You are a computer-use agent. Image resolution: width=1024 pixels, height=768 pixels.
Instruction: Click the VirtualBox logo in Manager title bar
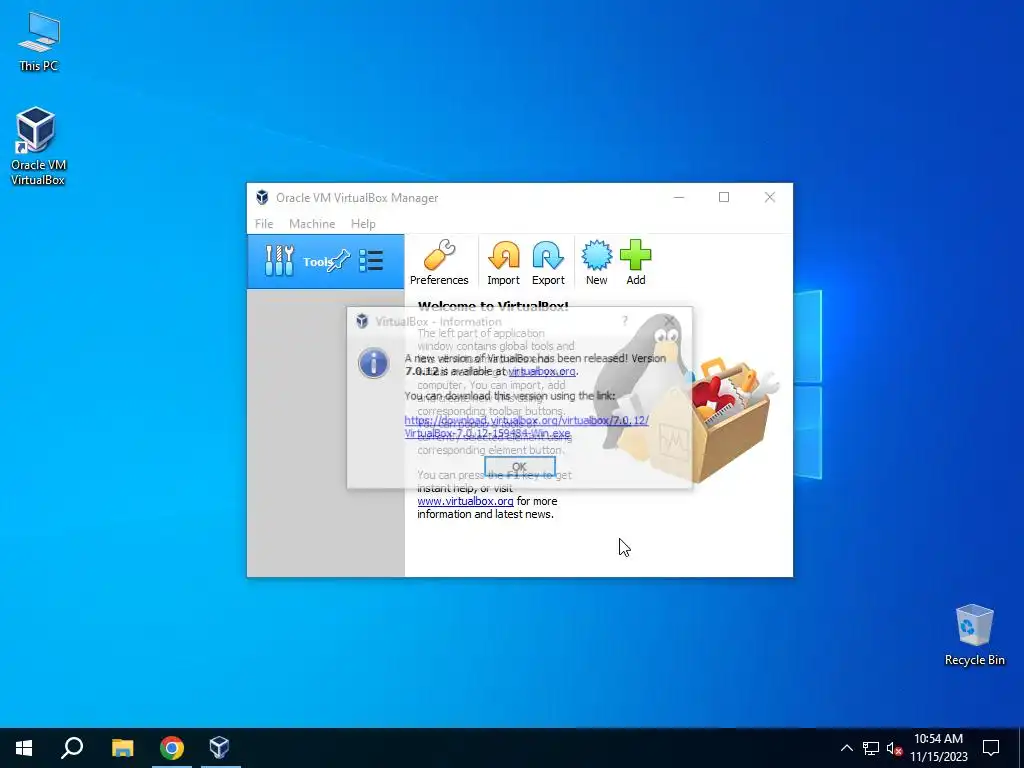coord(263,197)
